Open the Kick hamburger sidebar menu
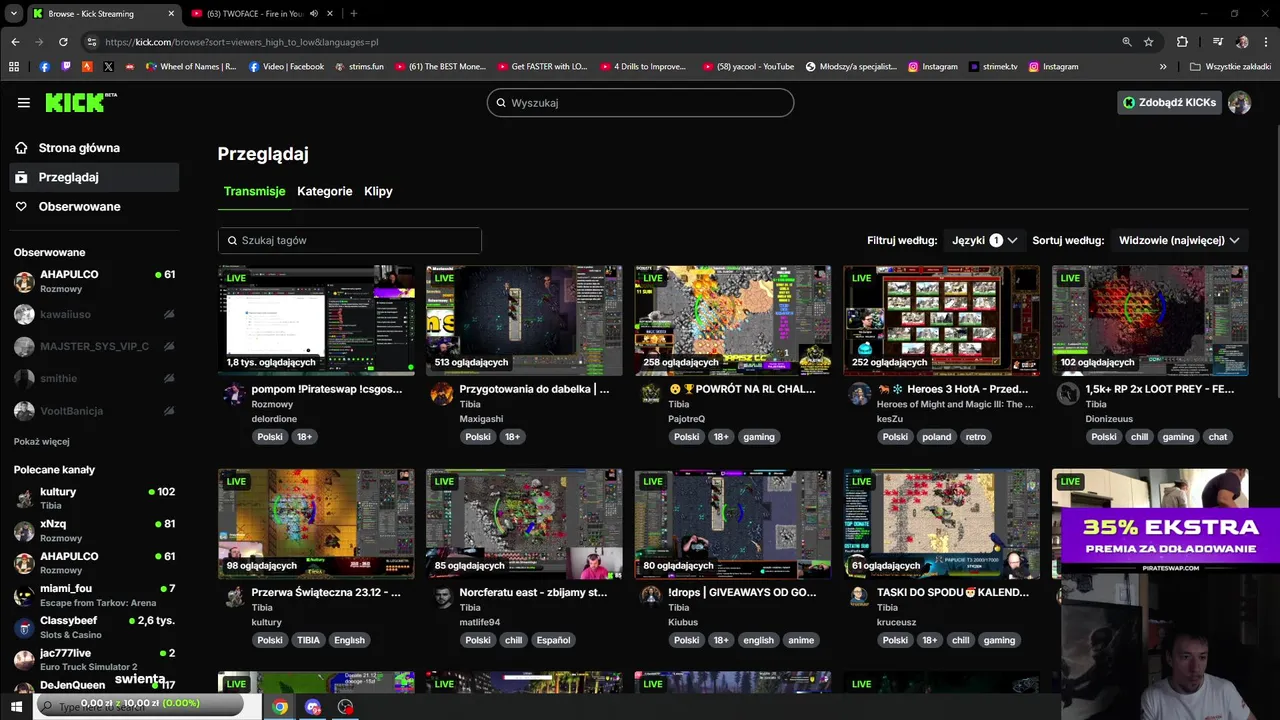The width and height of the screenshot is (1280, 720). pos(24,103)
